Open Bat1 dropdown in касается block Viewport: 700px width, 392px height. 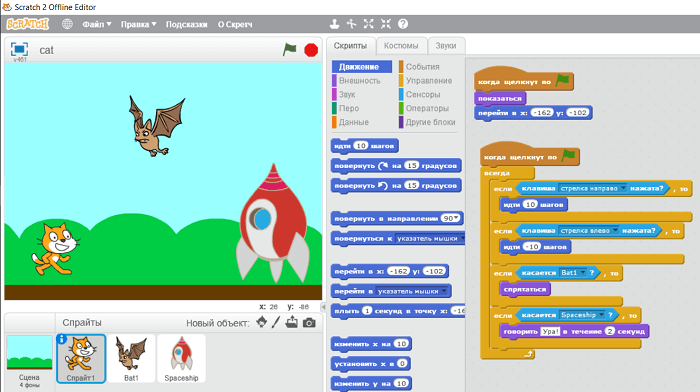583,272
